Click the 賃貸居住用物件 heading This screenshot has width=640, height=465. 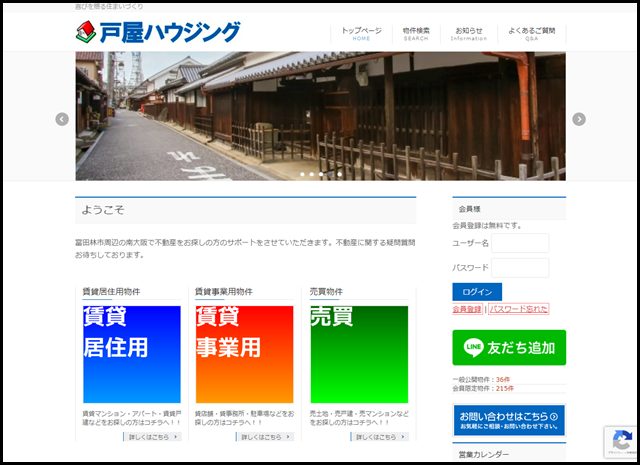click(x=111, y=291)
